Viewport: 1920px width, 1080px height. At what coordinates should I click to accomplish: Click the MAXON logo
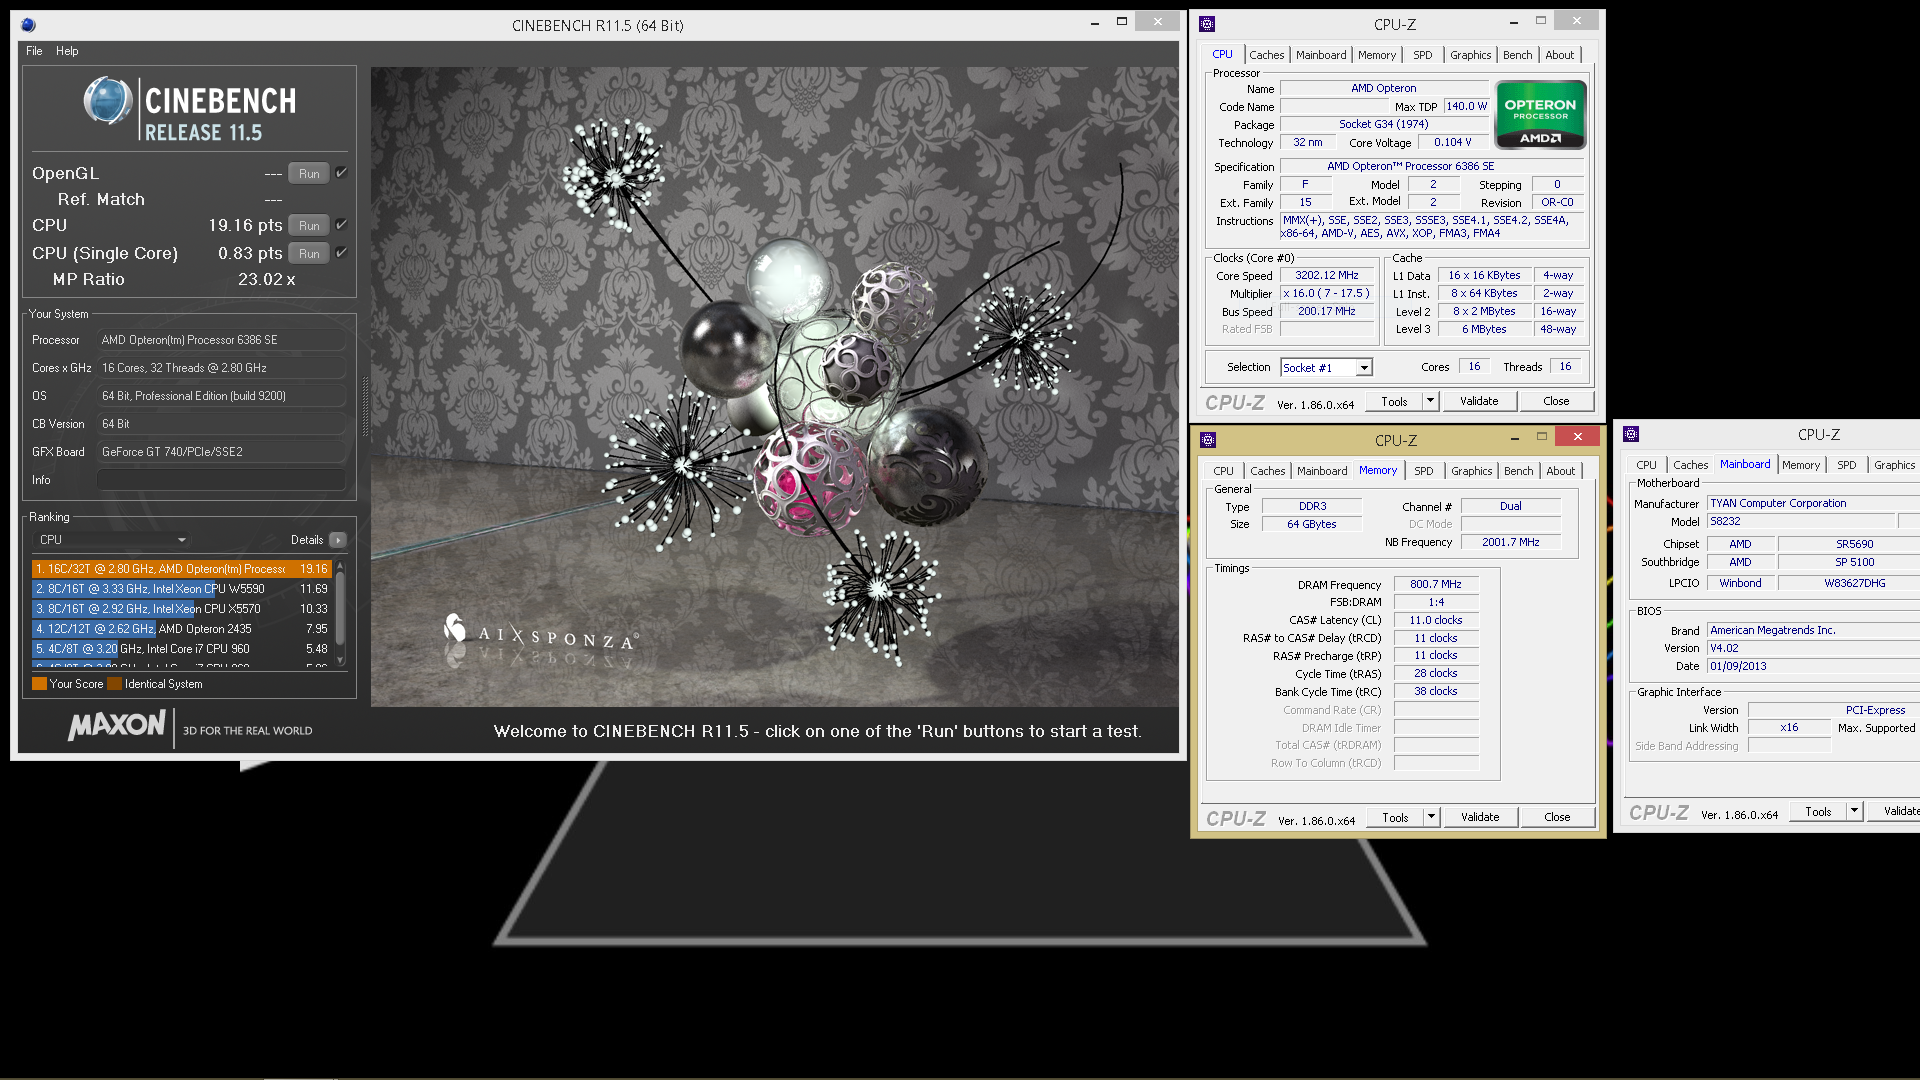coord(117,726)
